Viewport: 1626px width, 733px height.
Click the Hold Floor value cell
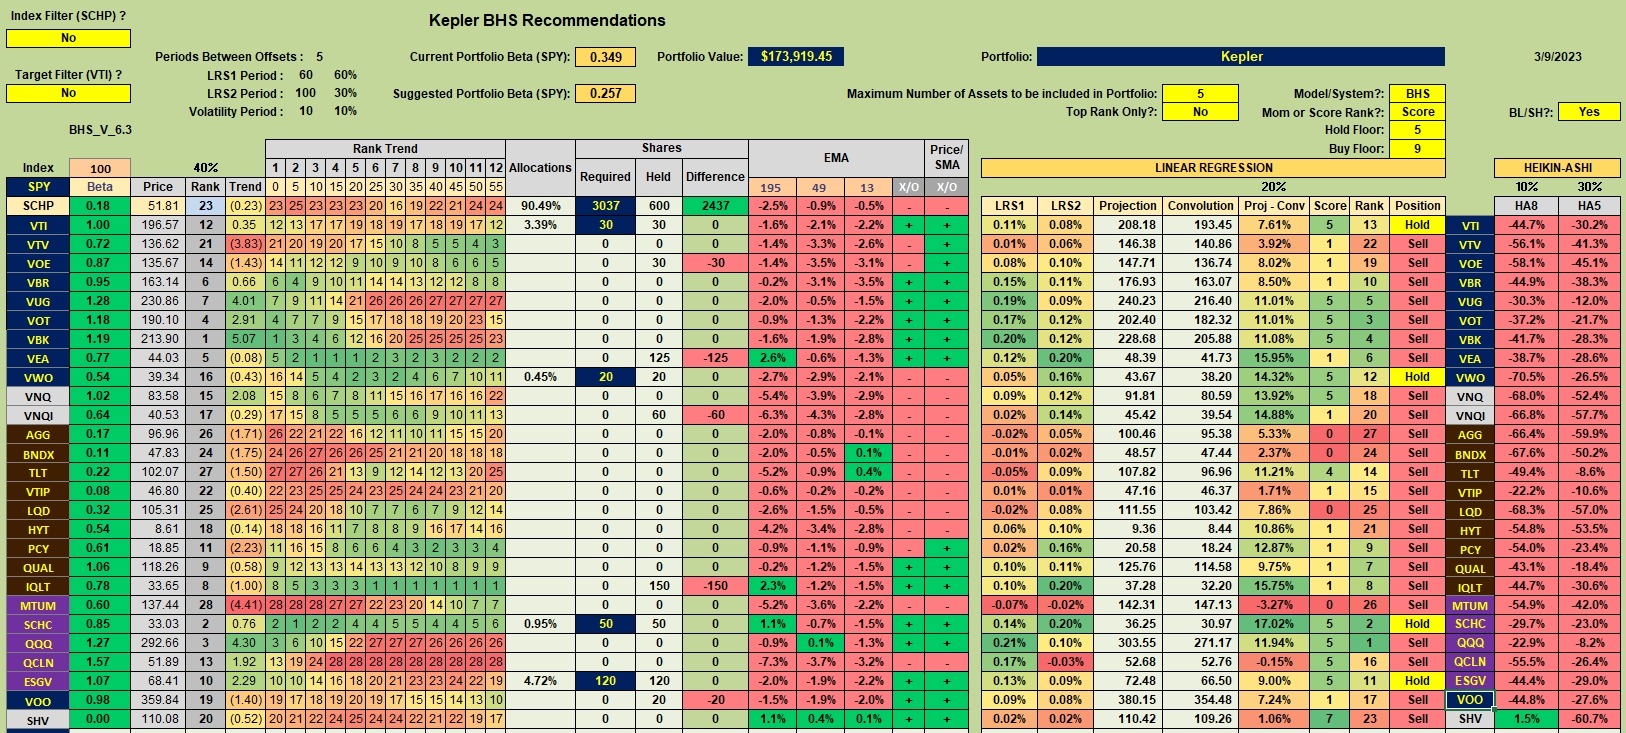pos(1417,130)
